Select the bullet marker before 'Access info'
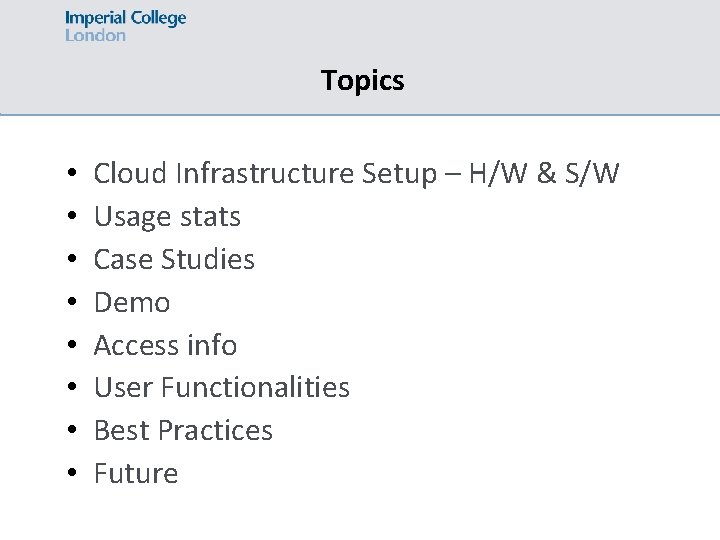 [63, 346]
